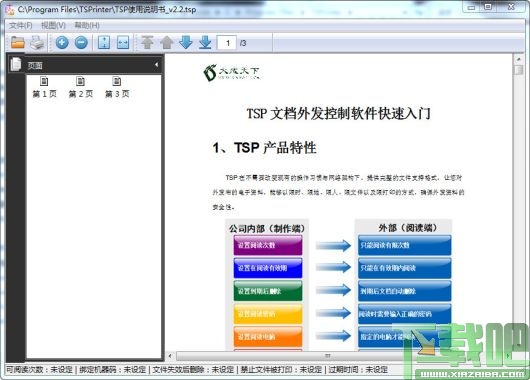Zoom out with the minus icon

[81, 43]
